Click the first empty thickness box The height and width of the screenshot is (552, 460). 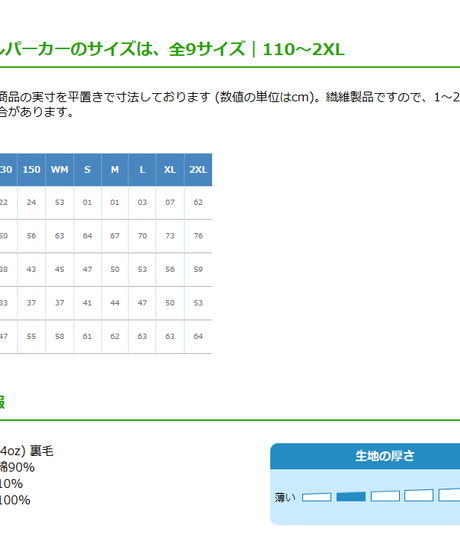pos(317,497)
